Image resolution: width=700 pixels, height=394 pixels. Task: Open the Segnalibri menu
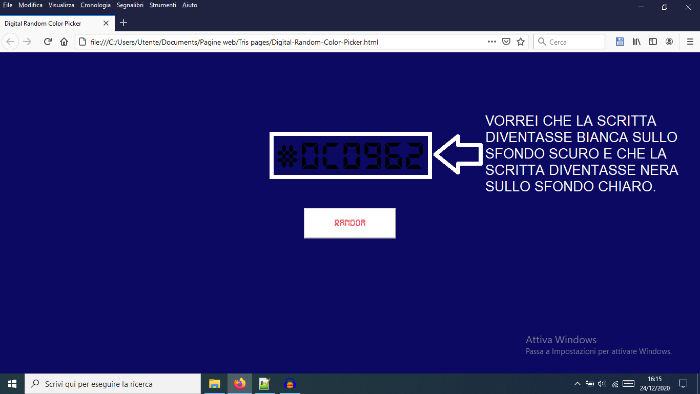pos(130,5)
